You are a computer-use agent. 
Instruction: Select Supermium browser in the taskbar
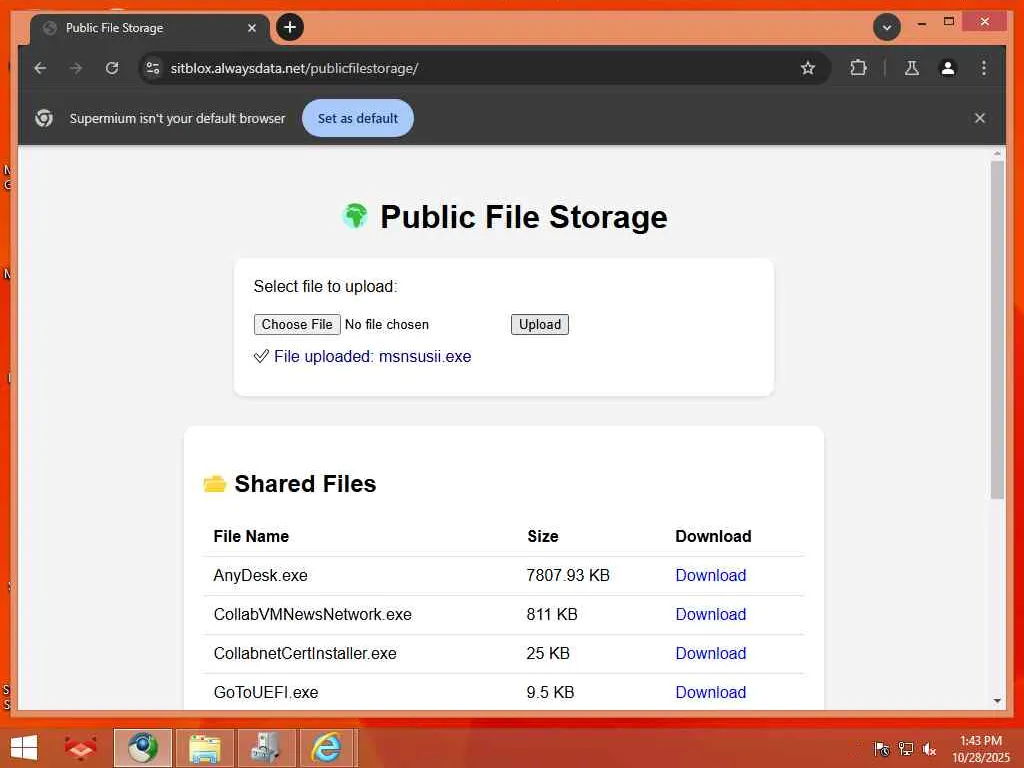pos(142,748)
